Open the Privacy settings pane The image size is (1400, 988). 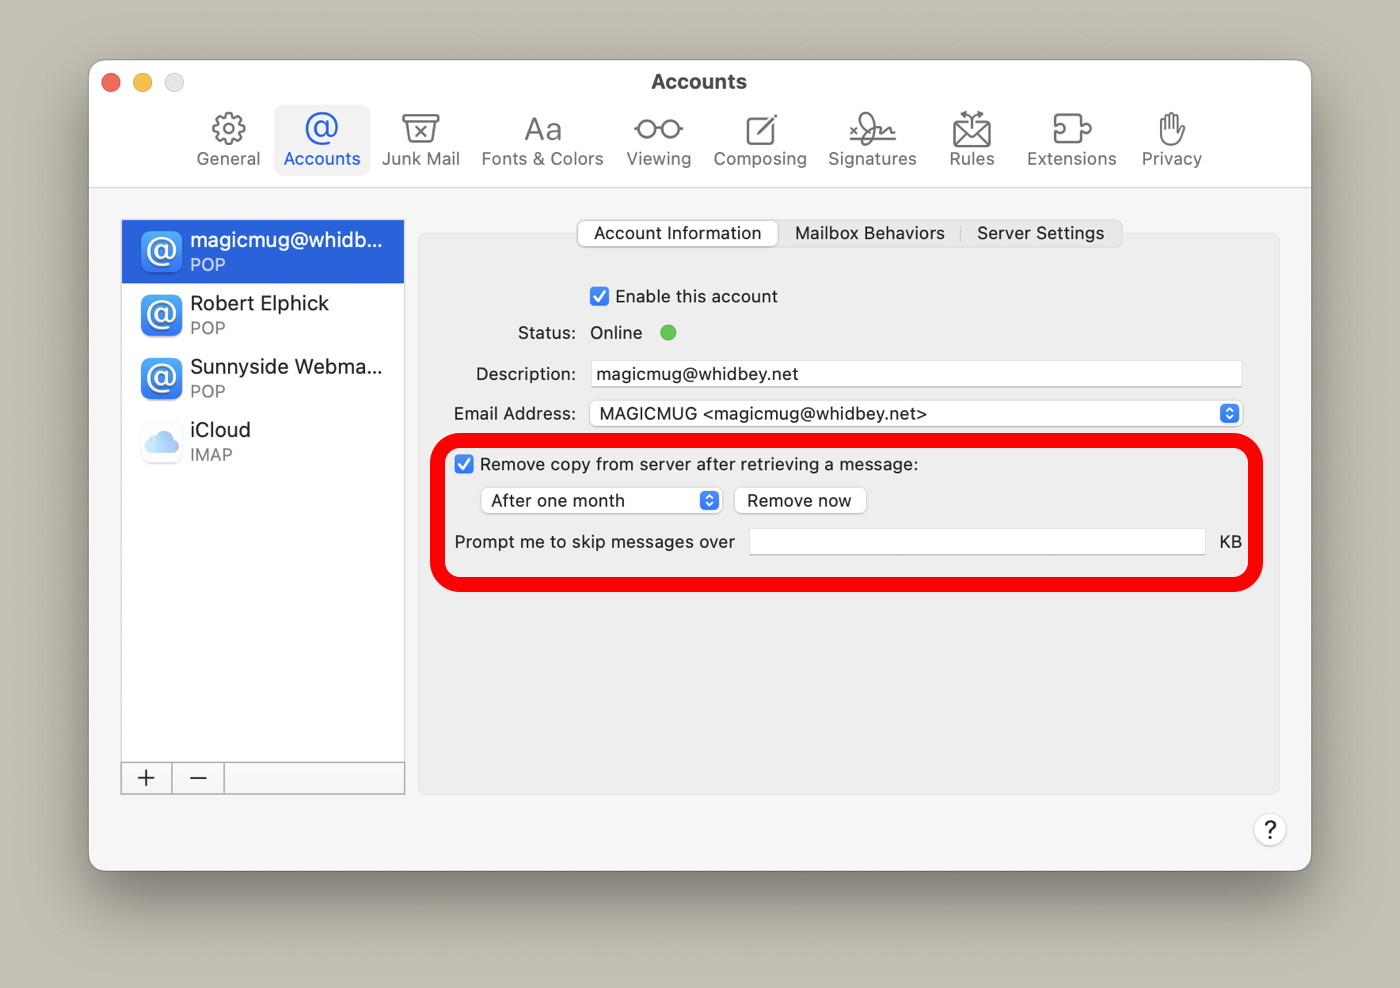(1171, 140)
